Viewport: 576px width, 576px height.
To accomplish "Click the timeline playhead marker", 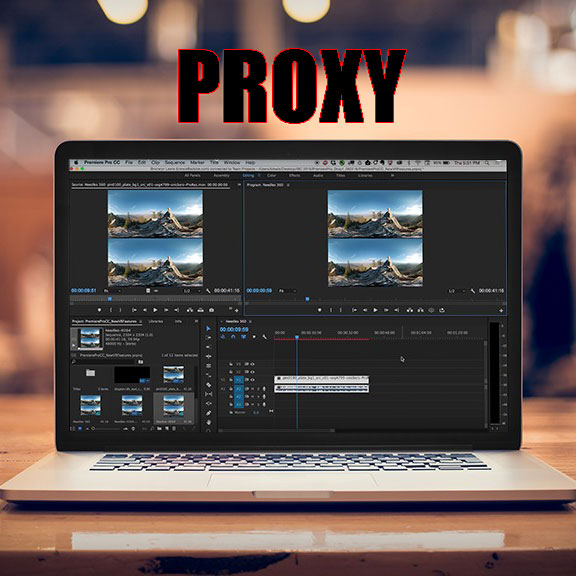I will tap(297, 337).
